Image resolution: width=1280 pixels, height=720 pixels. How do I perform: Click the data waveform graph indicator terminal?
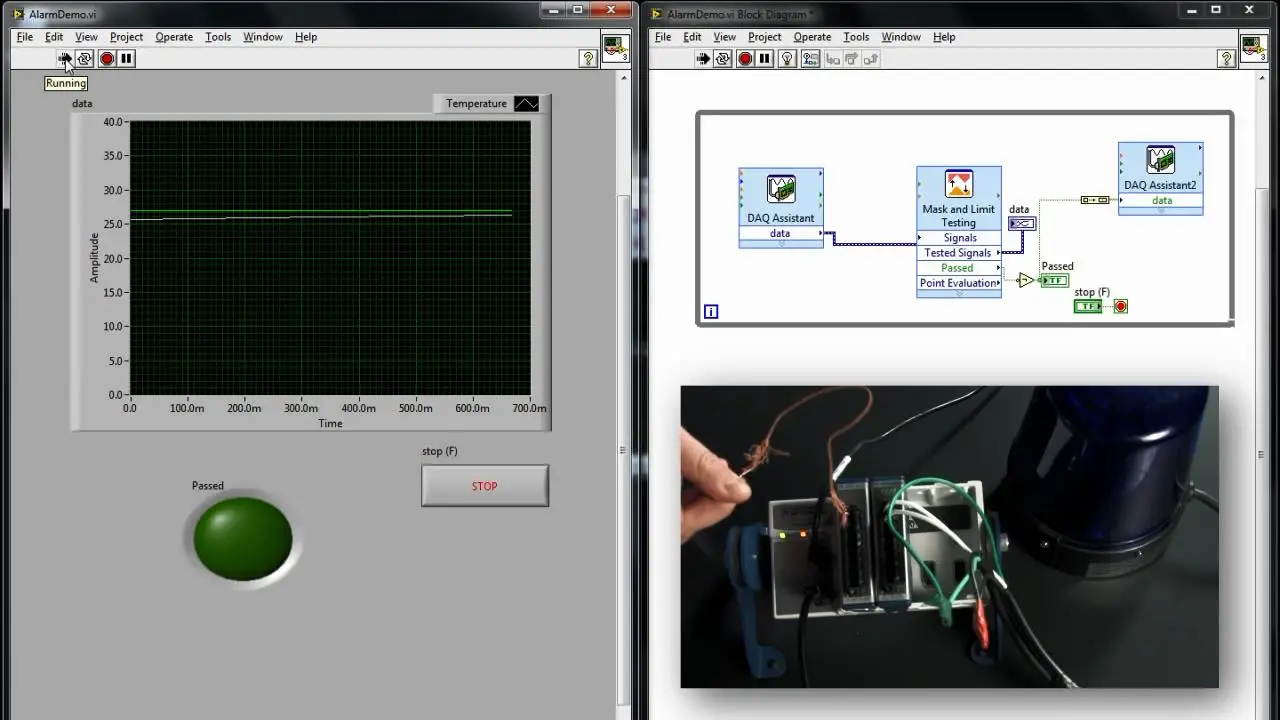(1021, 224)
